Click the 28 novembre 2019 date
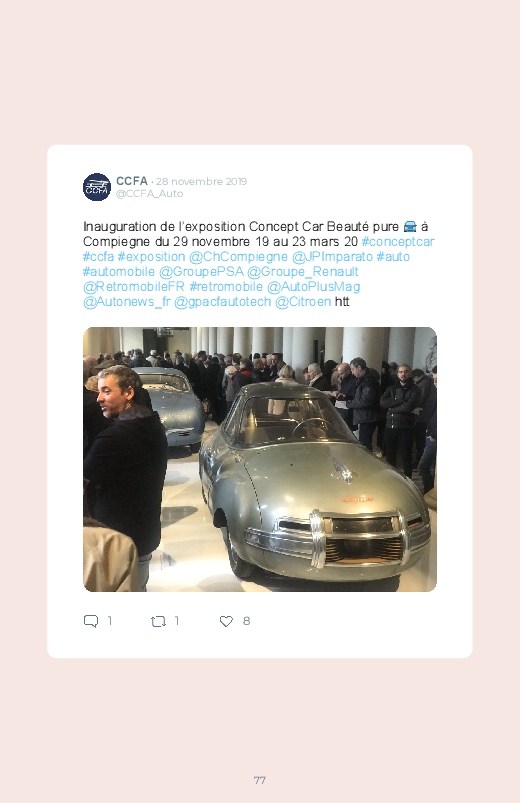Screen dimensions: 520x803 coord(201,181)
